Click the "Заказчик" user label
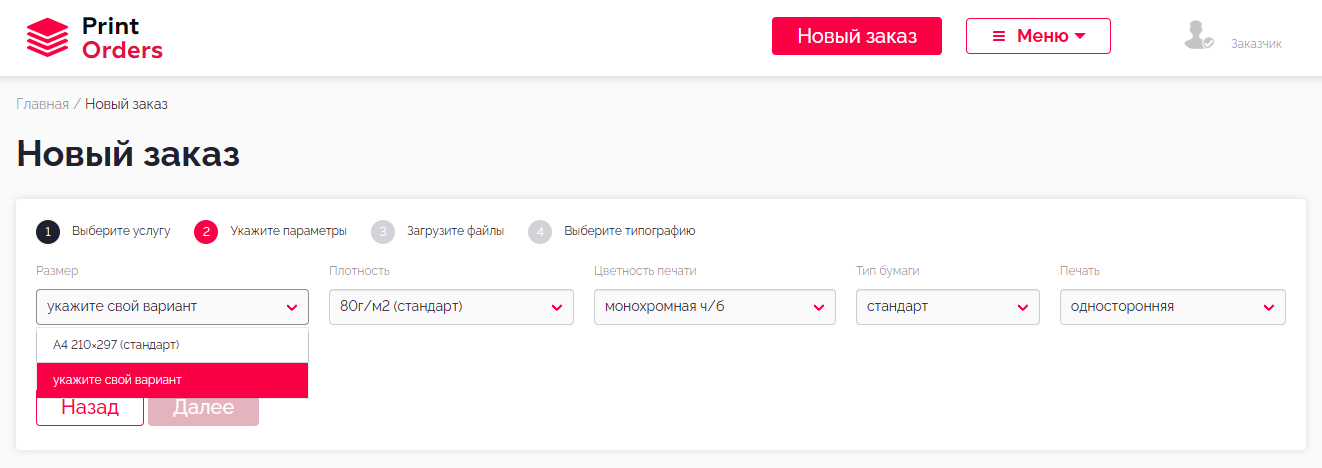The width and height of the screenshot is (1322, 468). pos(1256,44)
